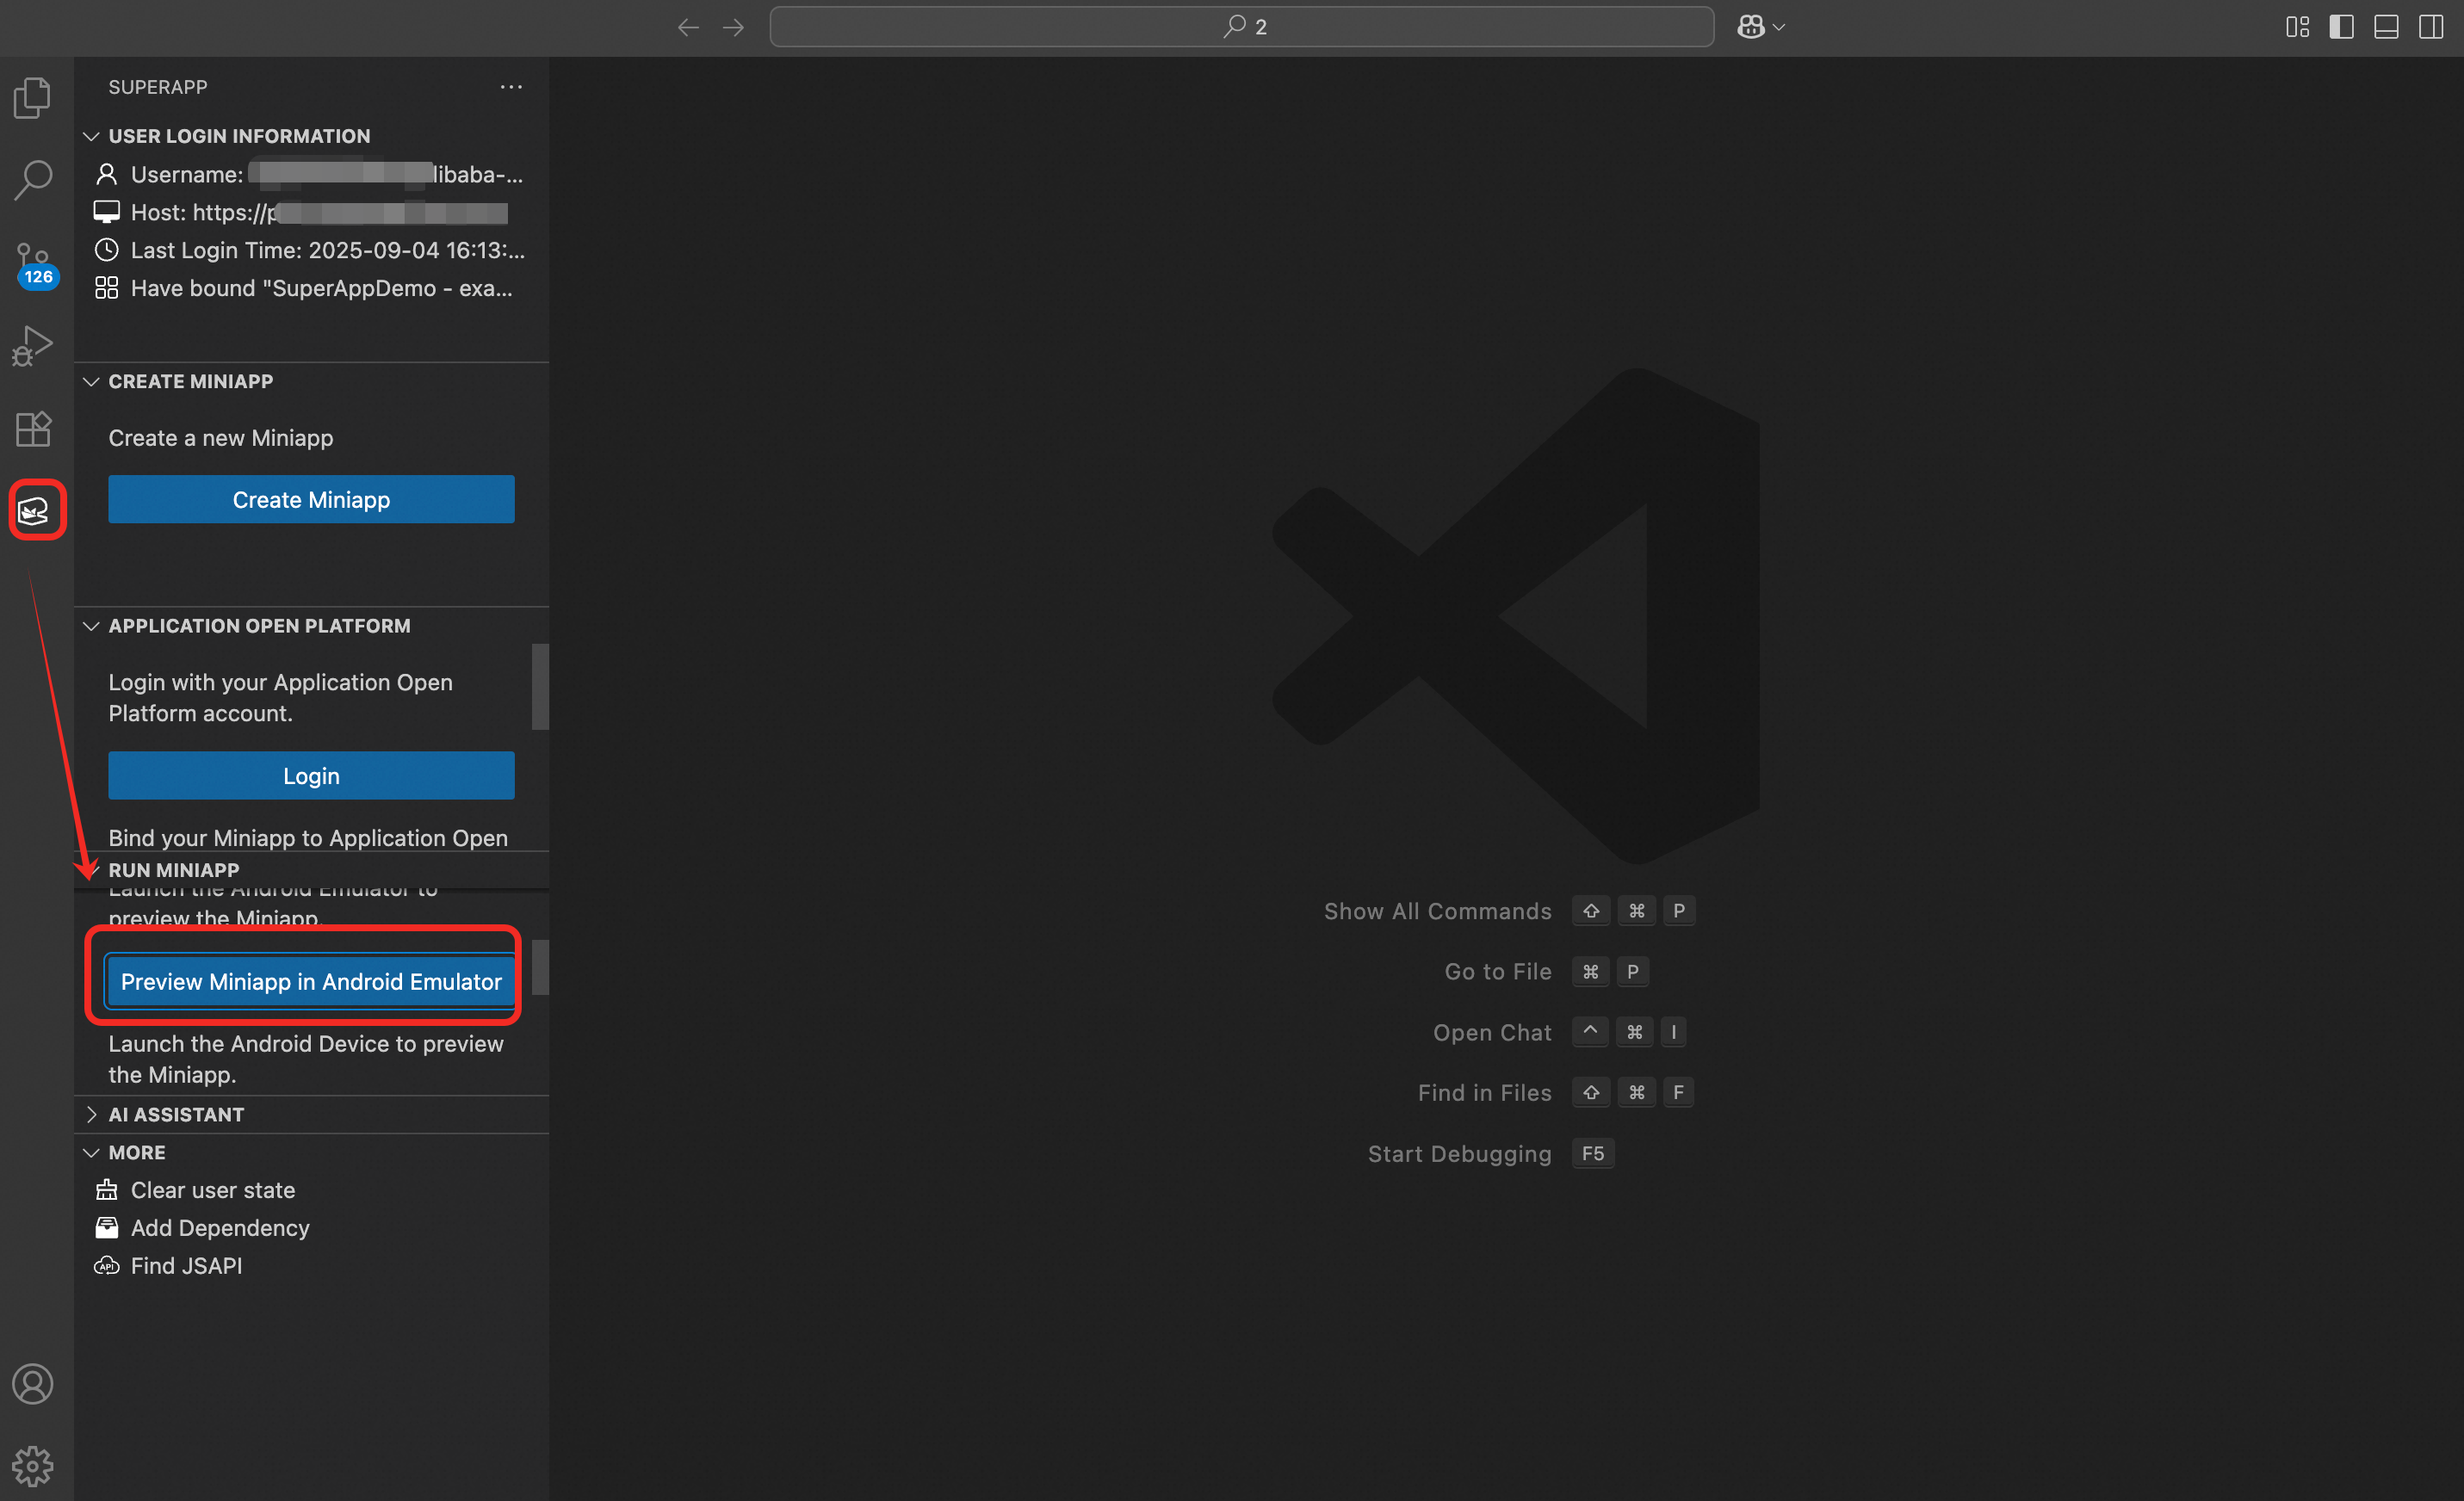Toggle the bottom panel layout button
Image resolution: width=2464 pixels, height=1501 pixels.
(x=2385, y=27)
